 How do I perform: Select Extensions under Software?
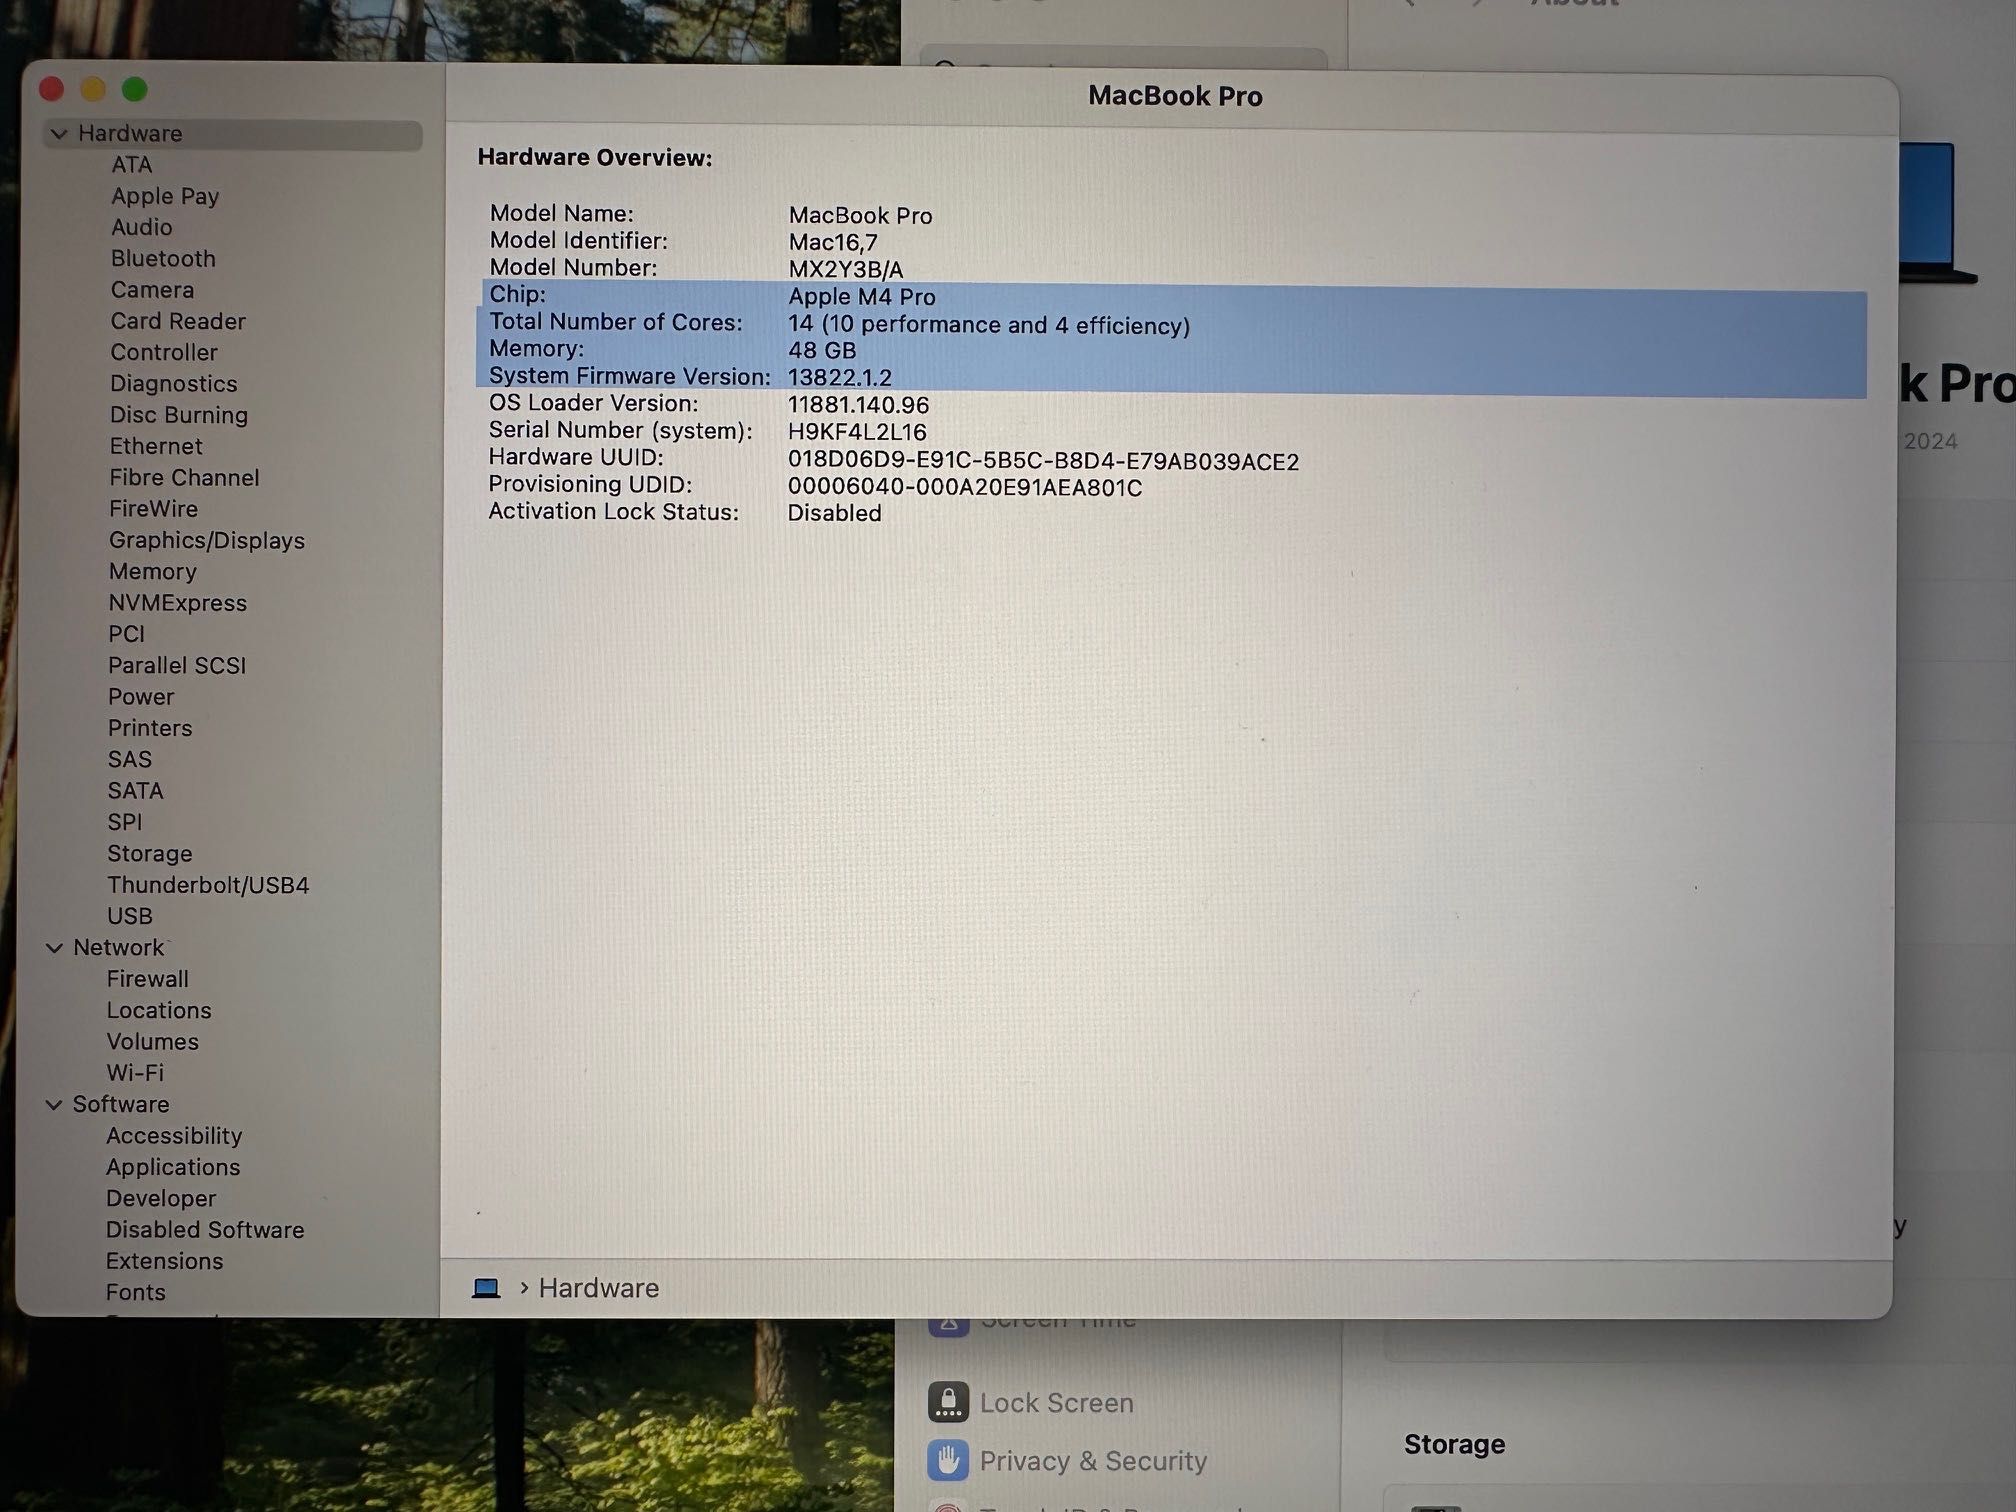164,1261
